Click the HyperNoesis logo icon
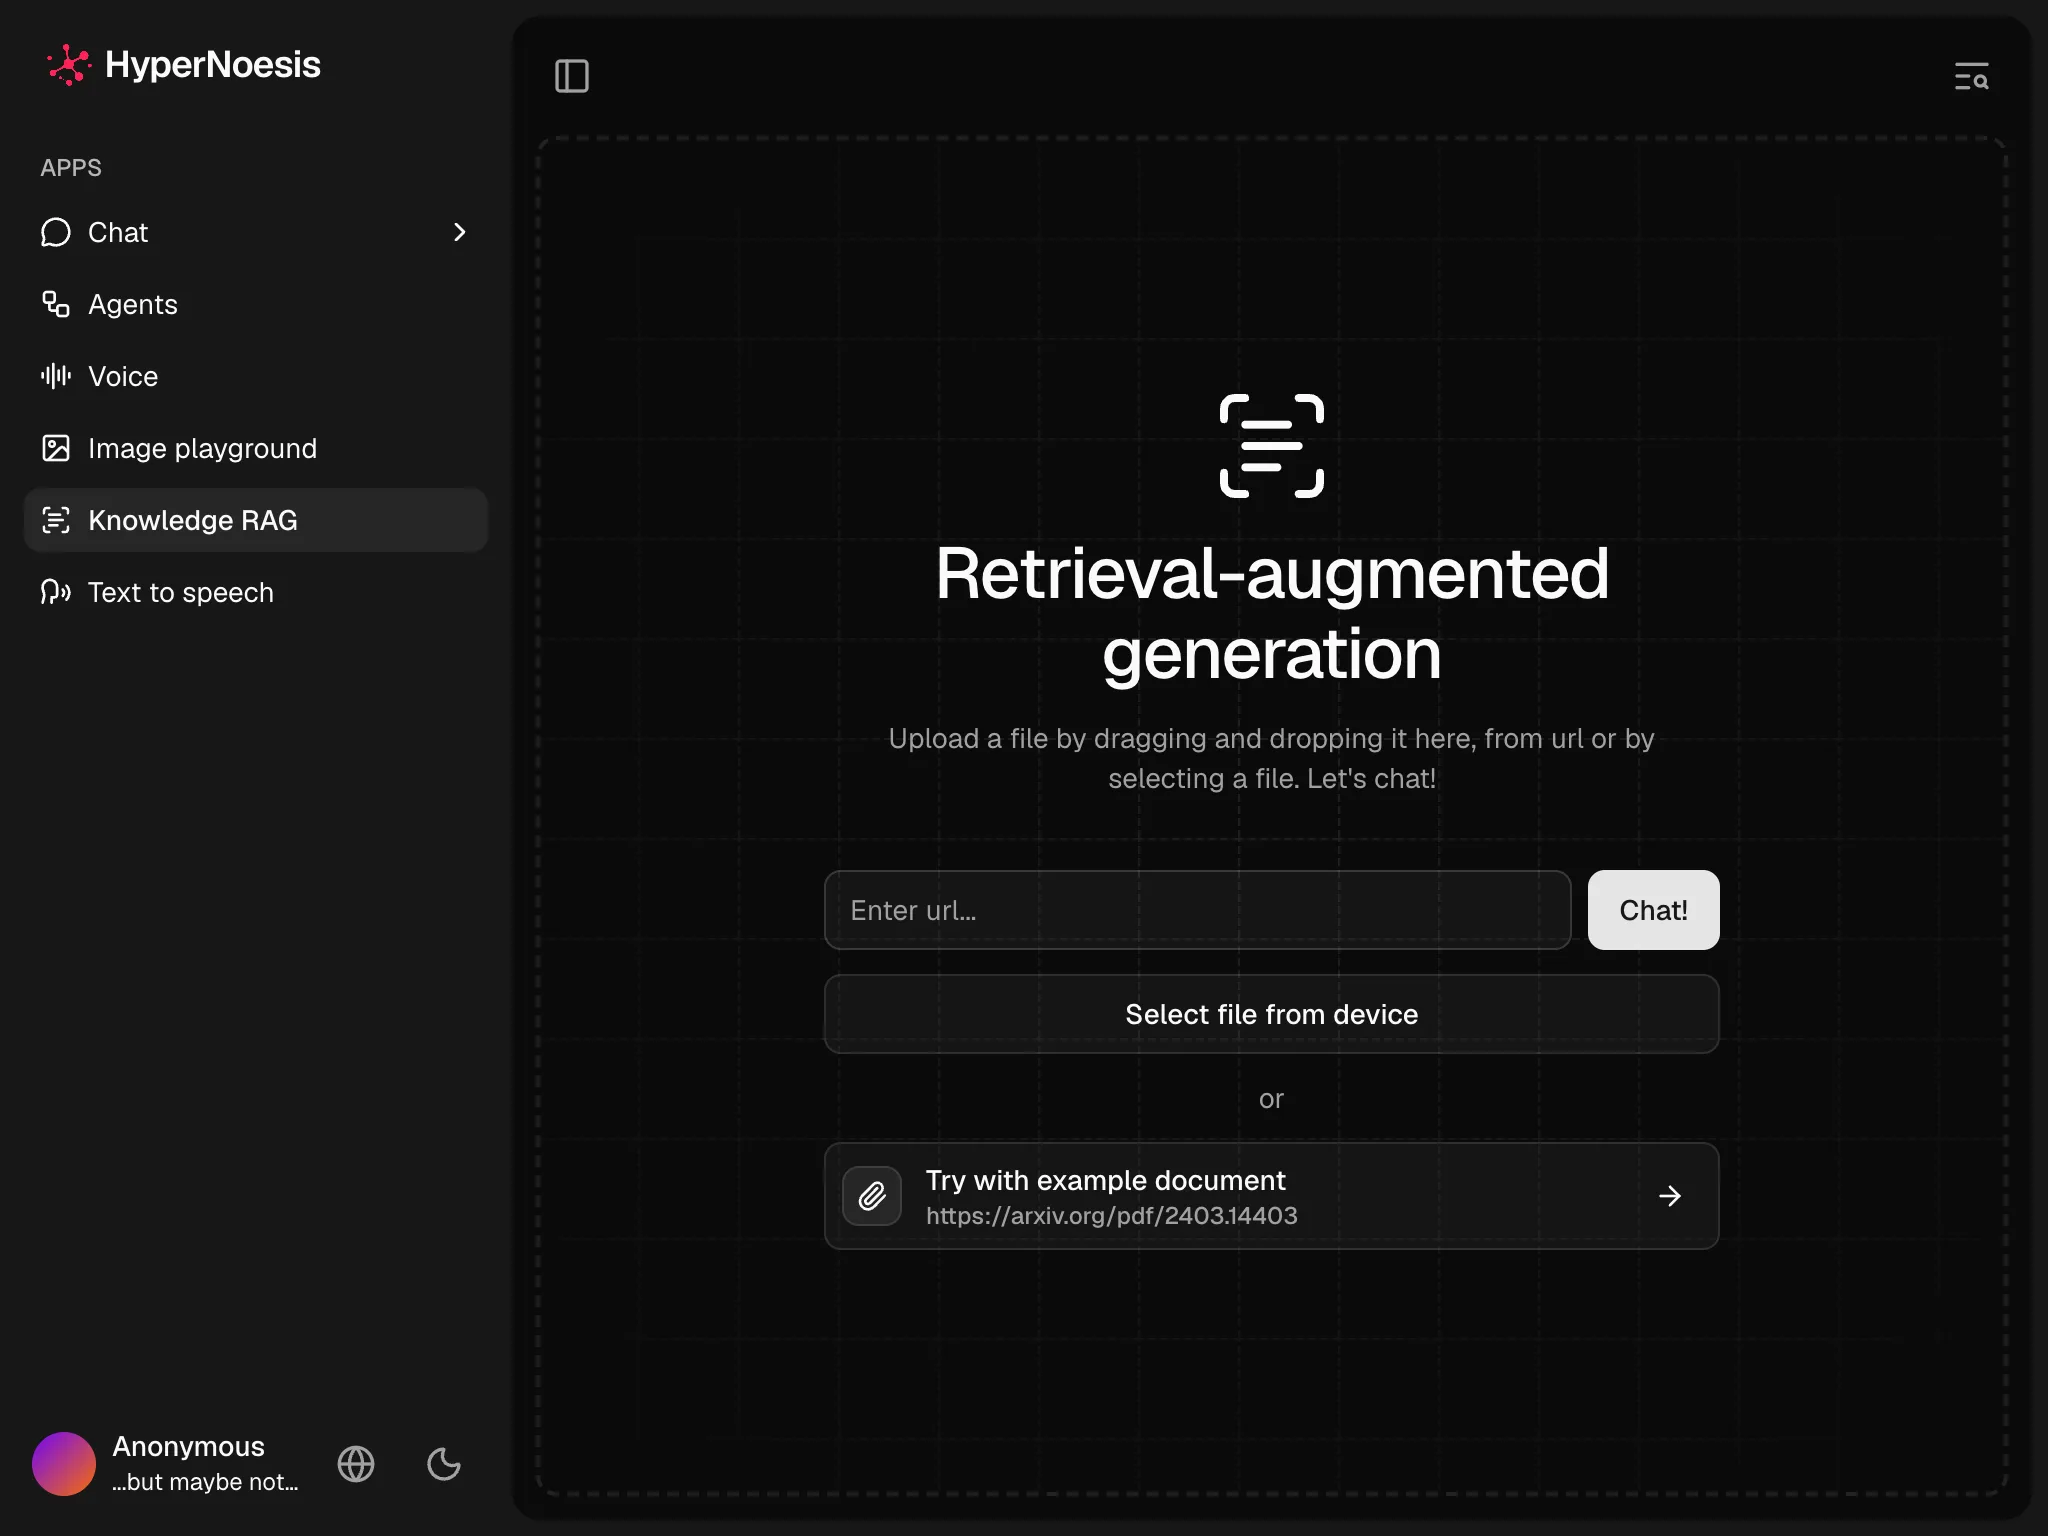2048x1536 pixels. (x=68, y=65)
